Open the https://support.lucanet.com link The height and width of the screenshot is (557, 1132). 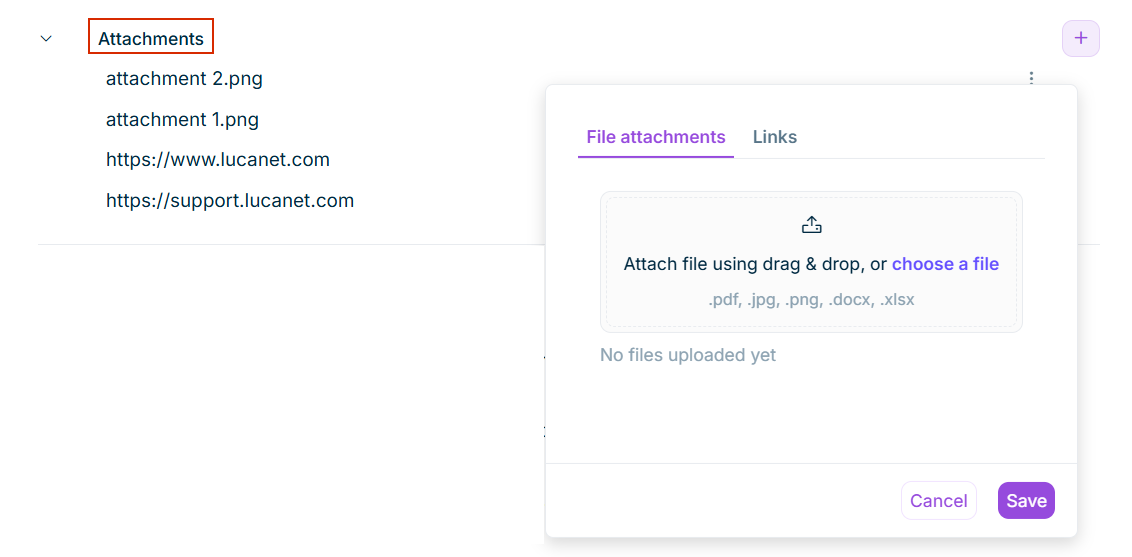coord(230,201)
